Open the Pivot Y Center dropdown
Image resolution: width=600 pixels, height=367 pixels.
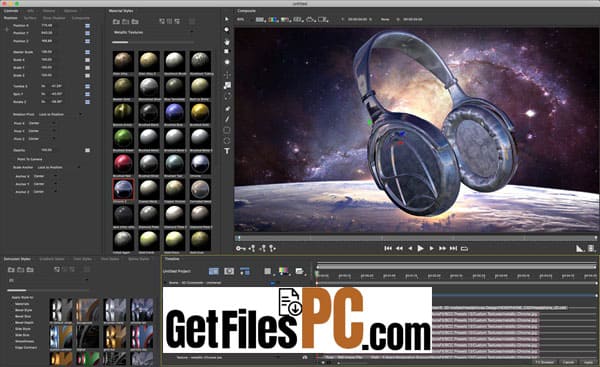pyautogui.click(x=42, y=131)
